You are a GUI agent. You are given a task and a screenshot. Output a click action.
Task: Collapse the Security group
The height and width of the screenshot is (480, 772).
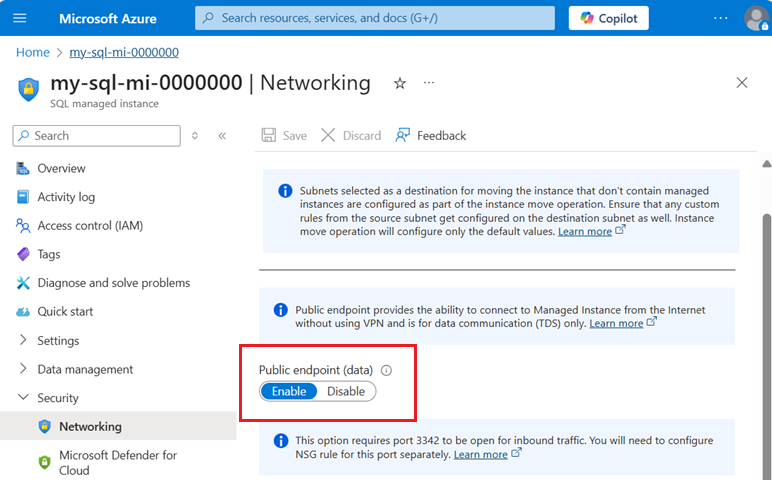(58, 398)
